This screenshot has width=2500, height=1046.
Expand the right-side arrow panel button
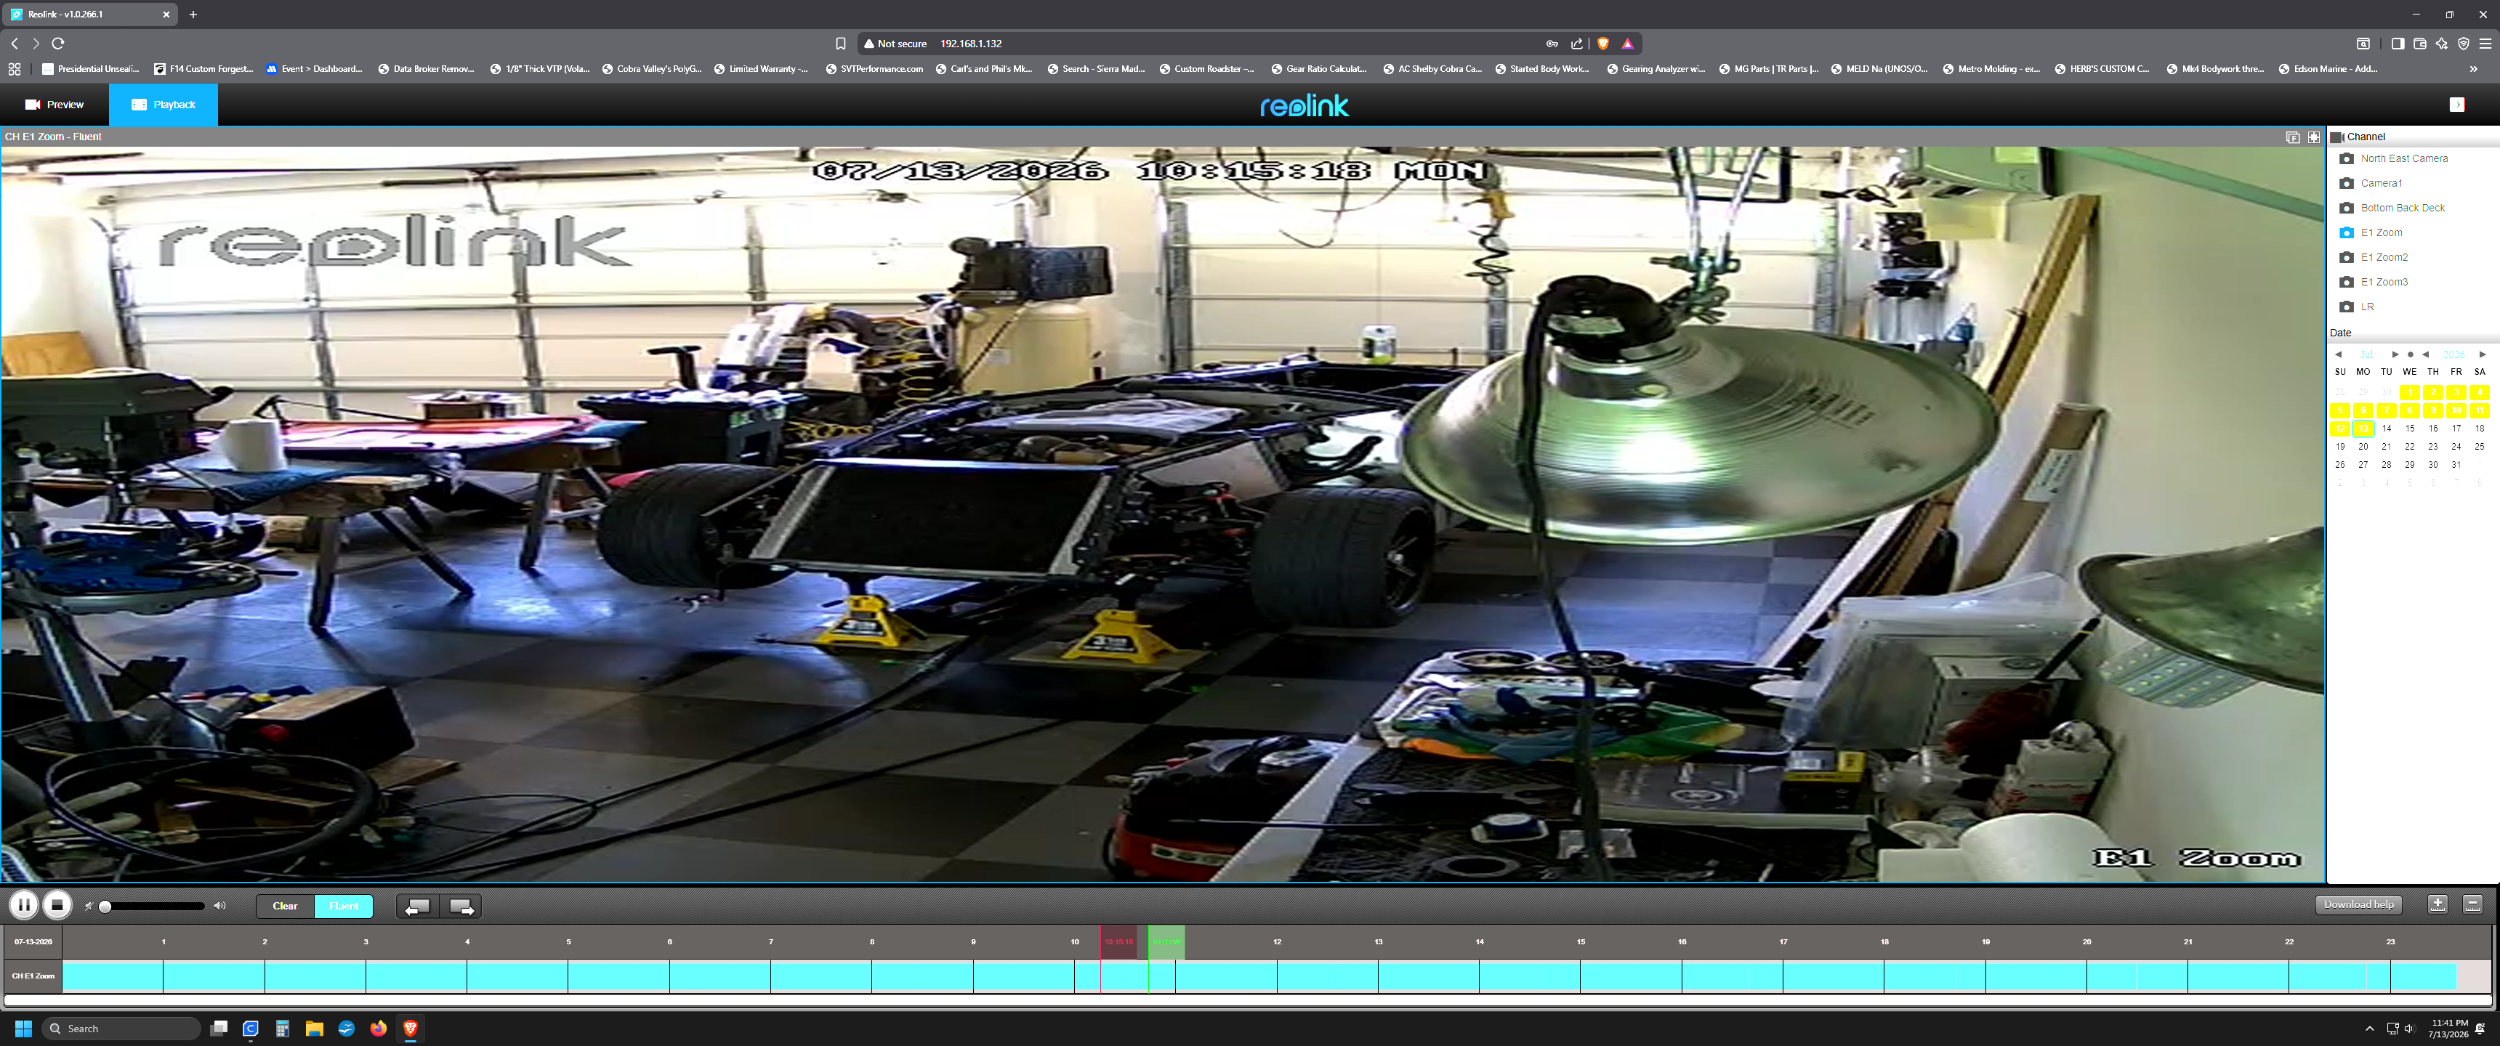pos(2457,104)
